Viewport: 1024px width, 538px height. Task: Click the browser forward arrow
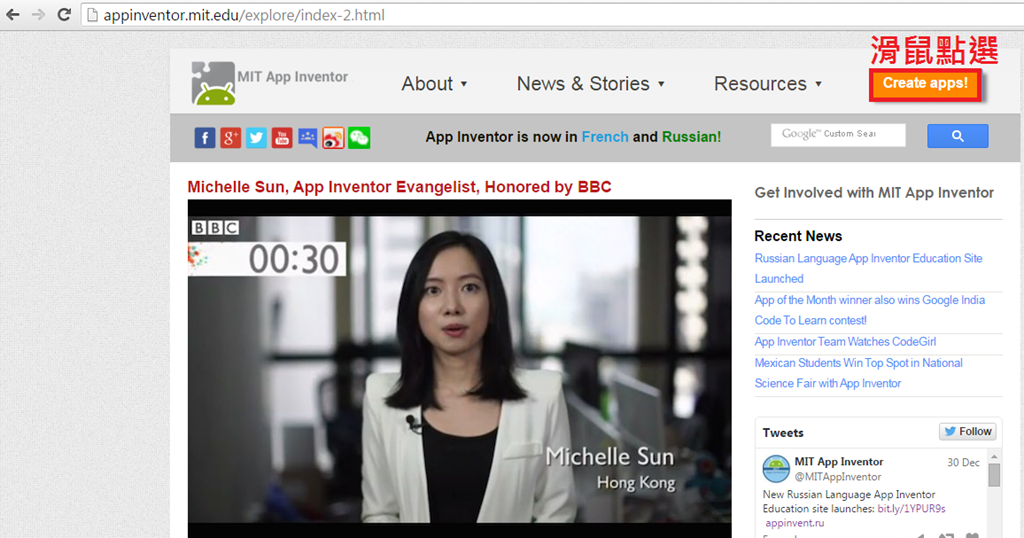(x=39, y=14)
